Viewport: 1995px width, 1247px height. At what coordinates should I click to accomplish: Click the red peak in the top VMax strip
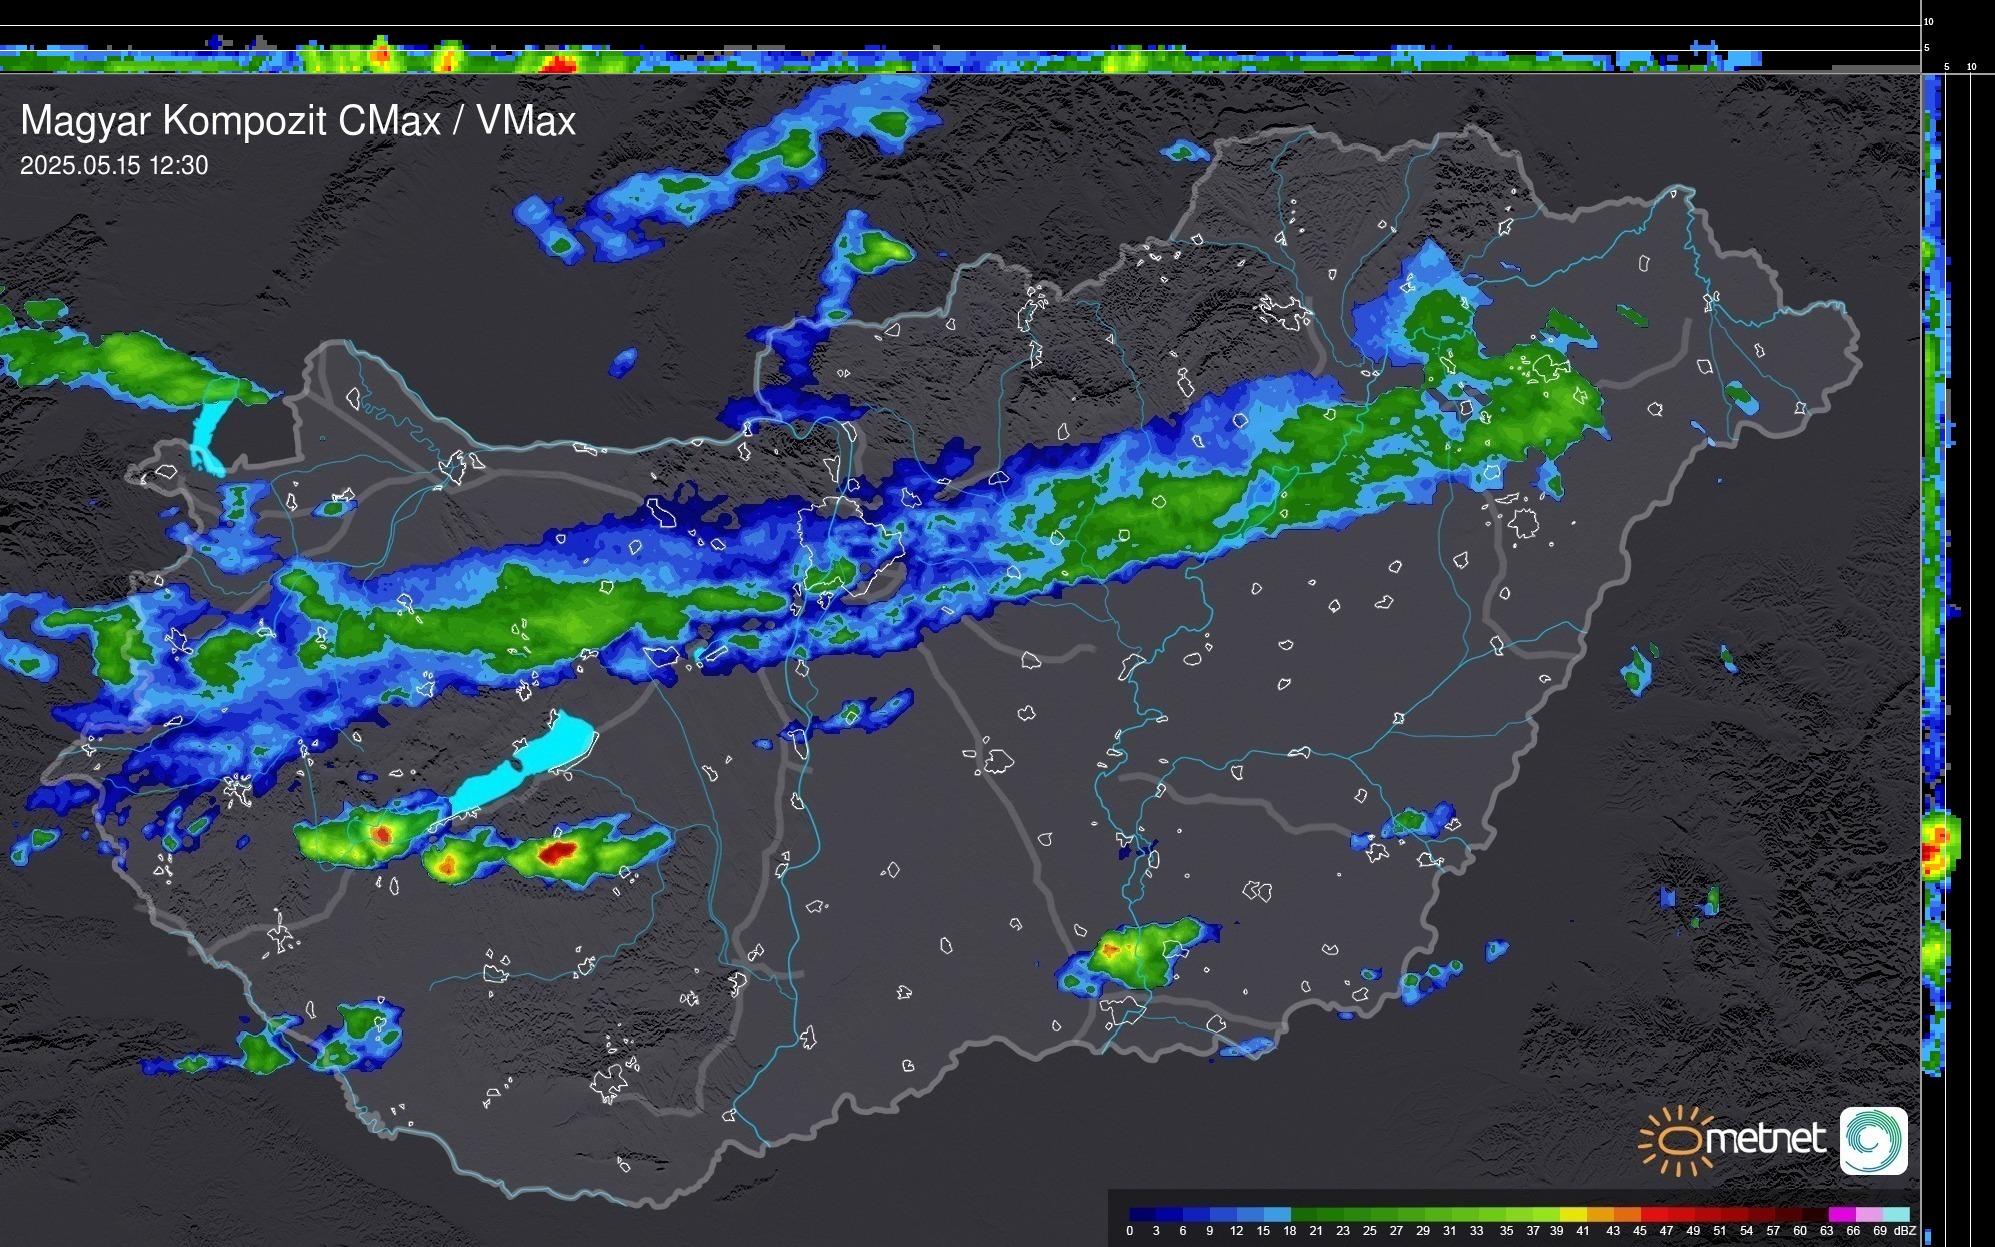point(558,64)
